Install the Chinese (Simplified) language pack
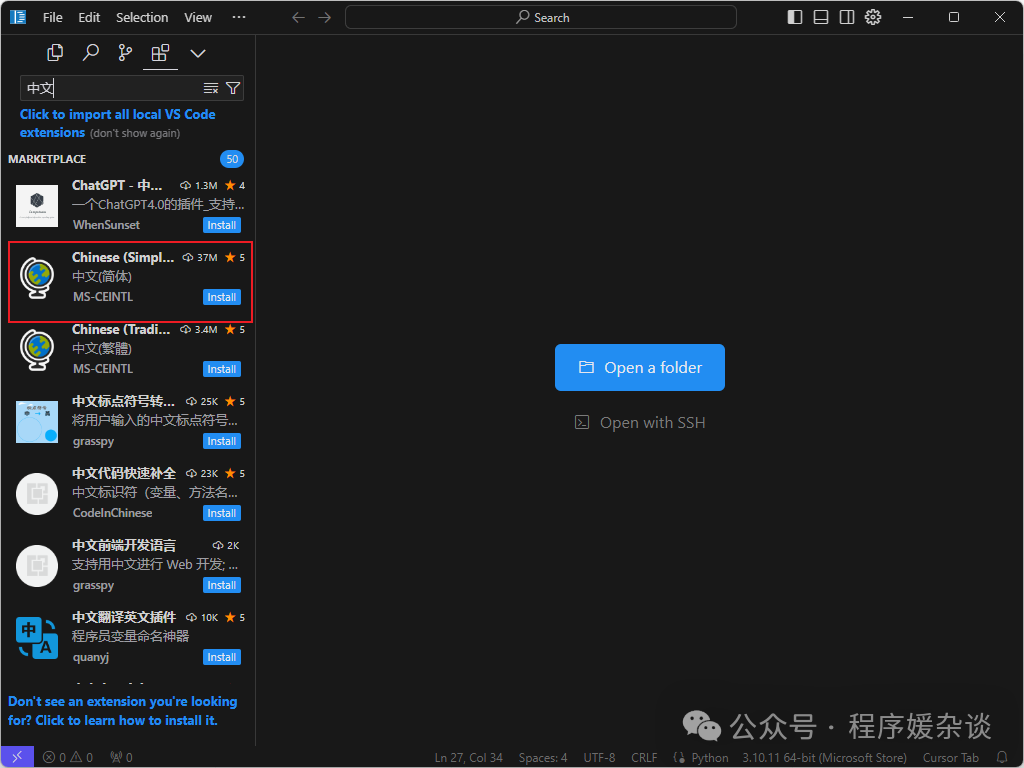 [x=221, y=297]
